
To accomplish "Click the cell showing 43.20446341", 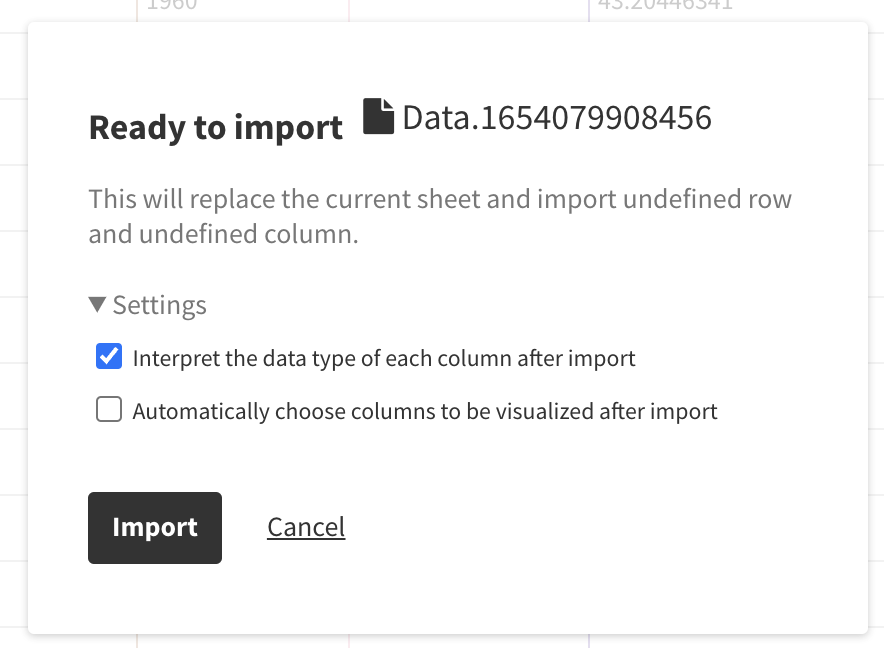I will pyautogui.click(x=664, y=7).
